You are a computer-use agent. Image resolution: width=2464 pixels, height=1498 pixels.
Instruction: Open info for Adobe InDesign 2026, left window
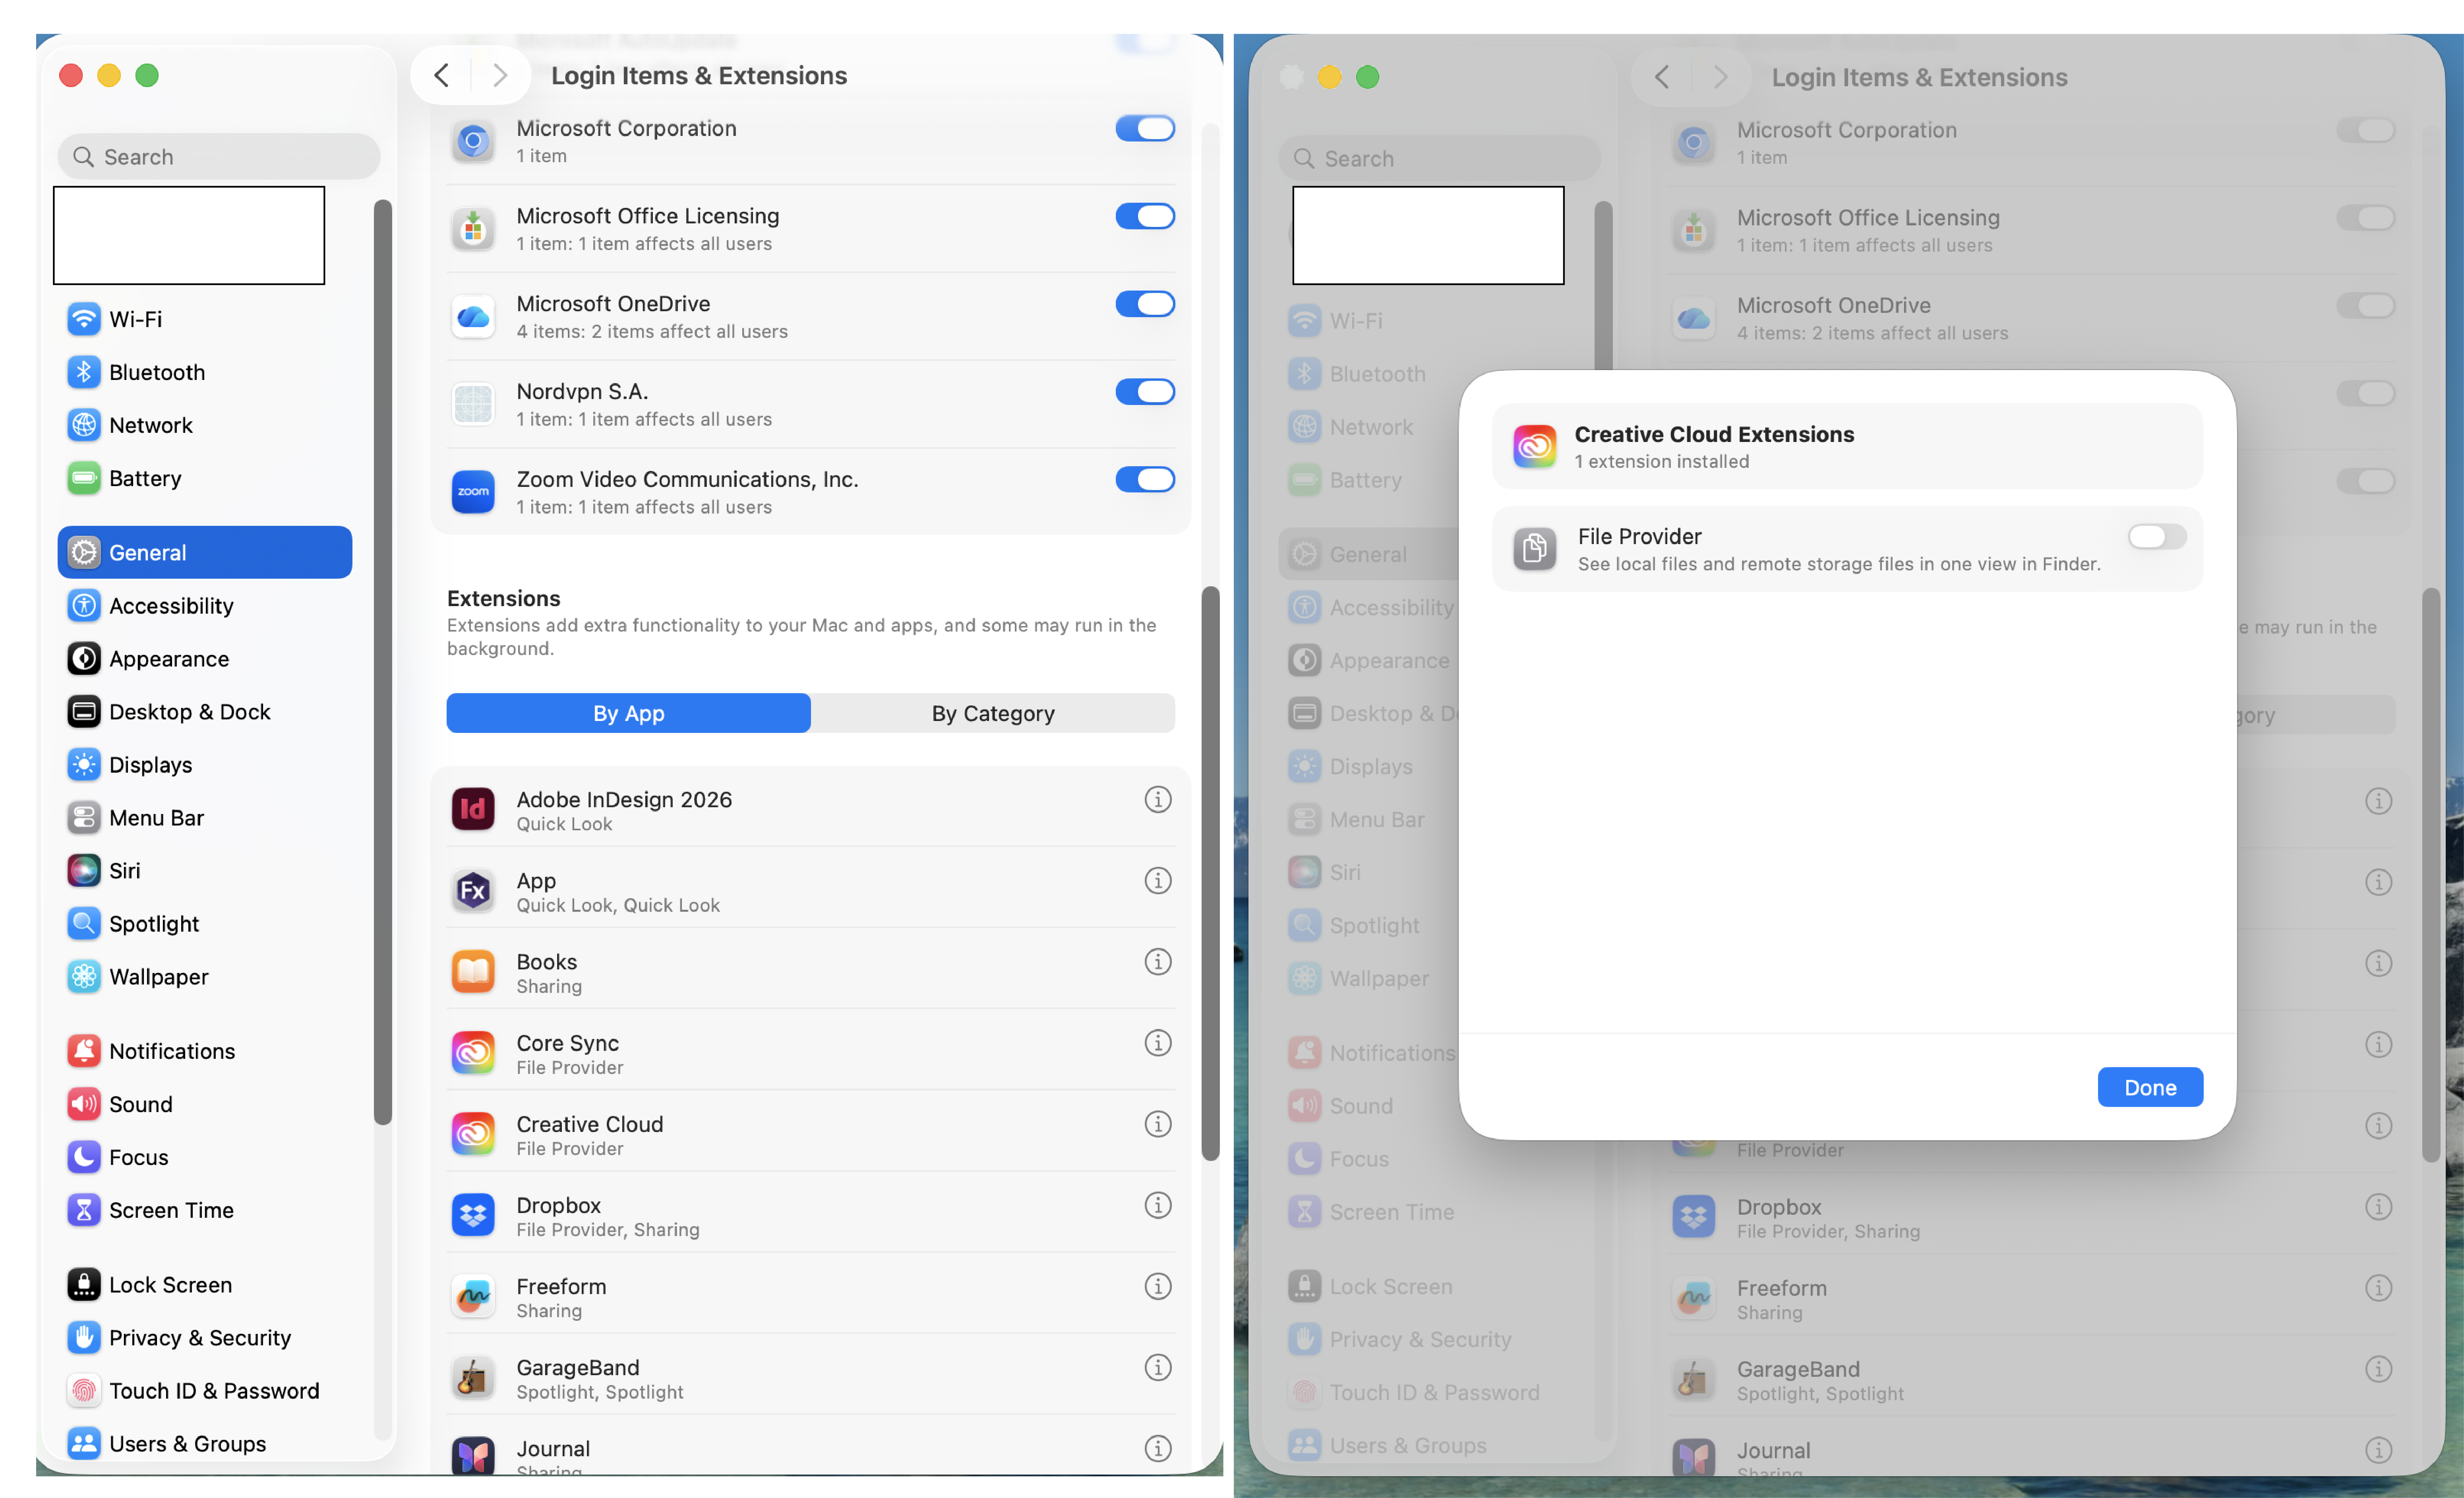[x=1158, y=800]
